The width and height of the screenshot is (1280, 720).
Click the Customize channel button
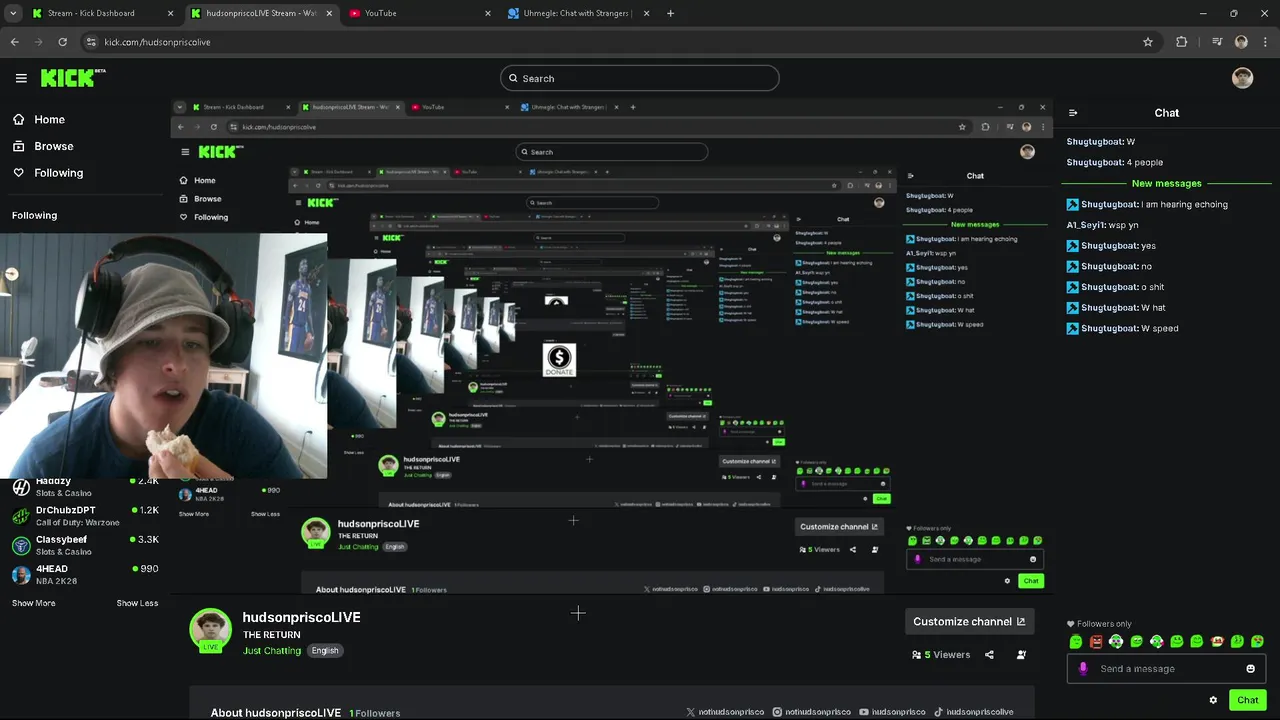point(969,621)
